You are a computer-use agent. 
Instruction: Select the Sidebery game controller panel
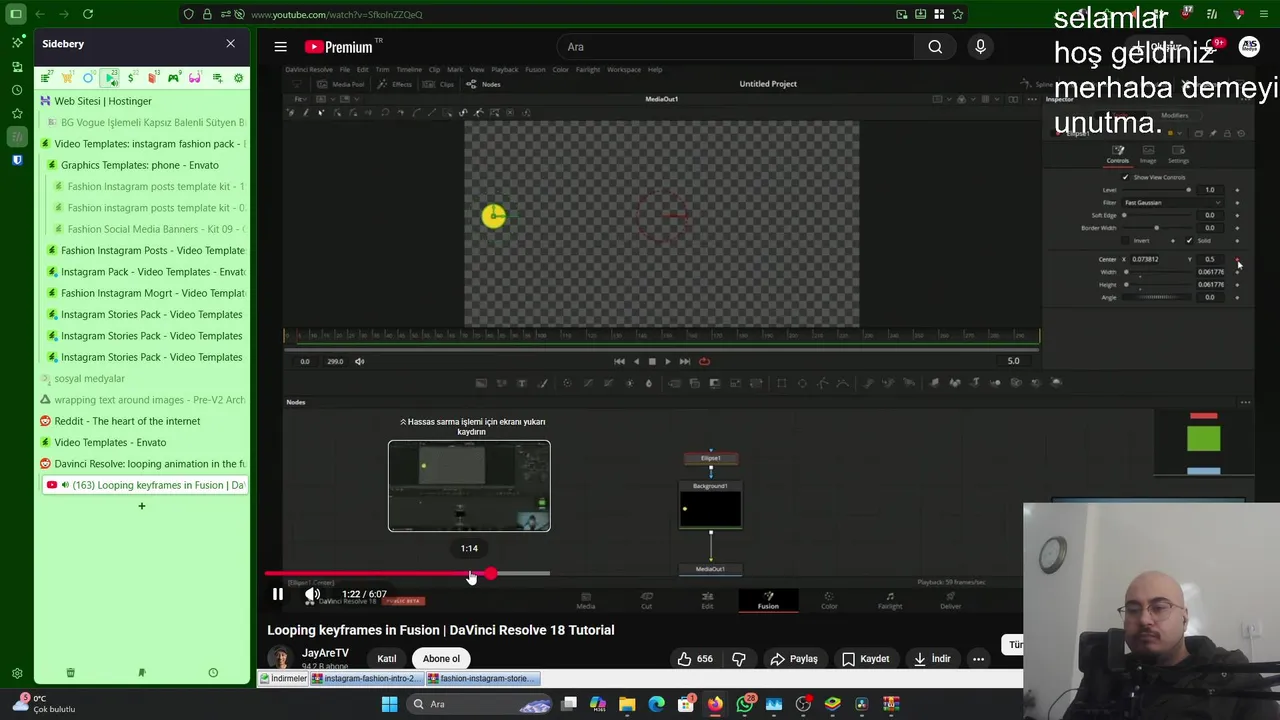point(174,78)
